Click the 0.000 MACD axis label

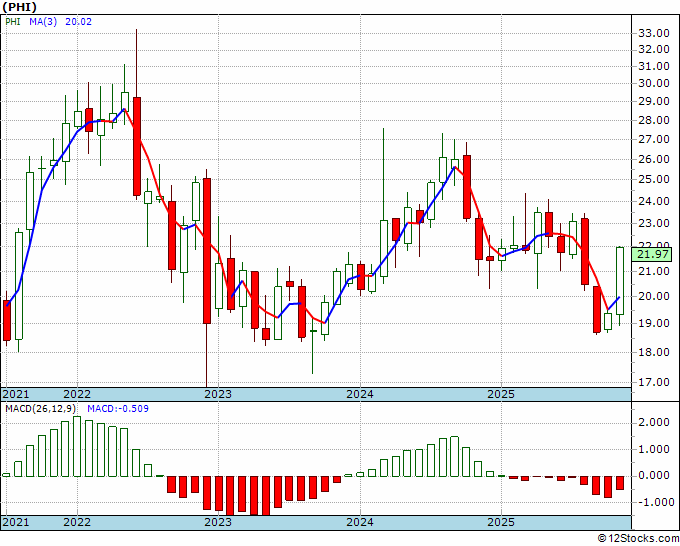point(654,476)
